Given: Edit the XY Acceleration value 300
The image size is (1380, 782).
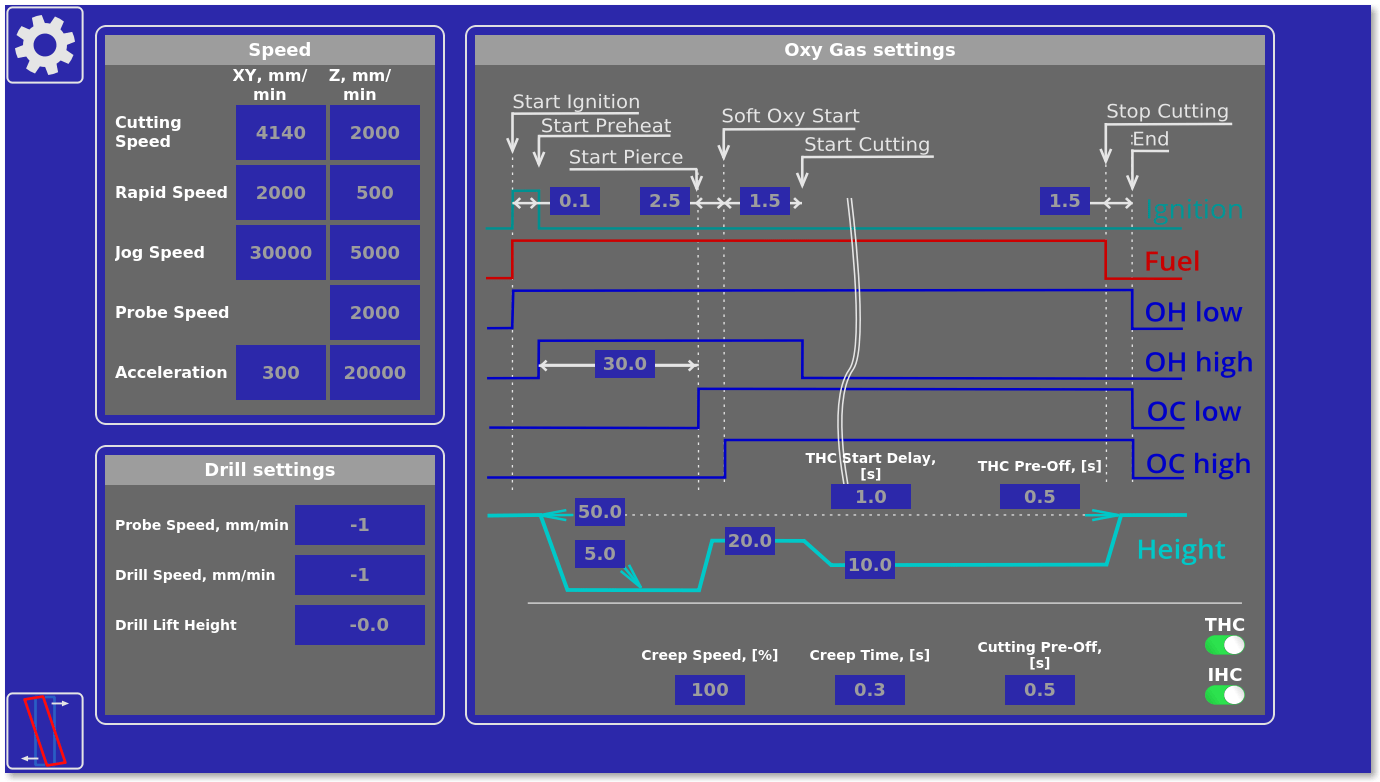Looking at the screenshot, I should (x=280, y=372).
